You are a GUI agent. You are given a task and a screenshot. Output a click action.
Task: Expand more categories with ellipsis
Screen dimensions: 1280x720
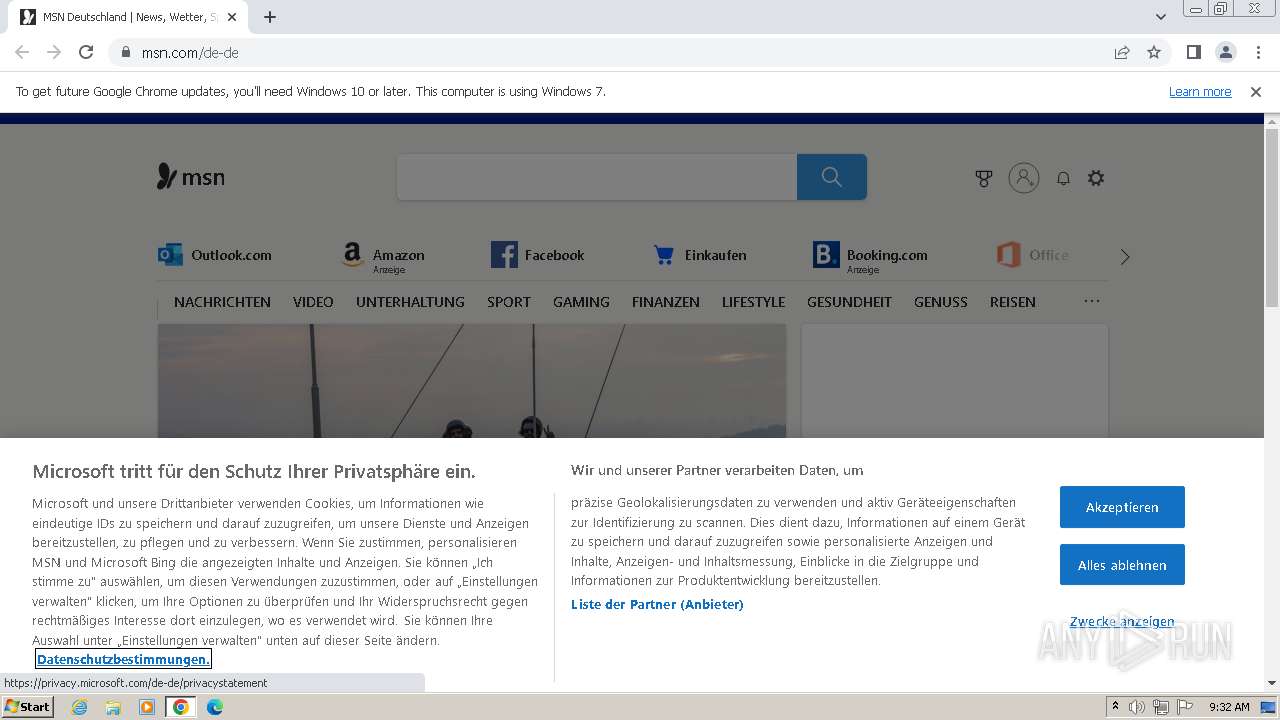click(x=1092, y=301)
